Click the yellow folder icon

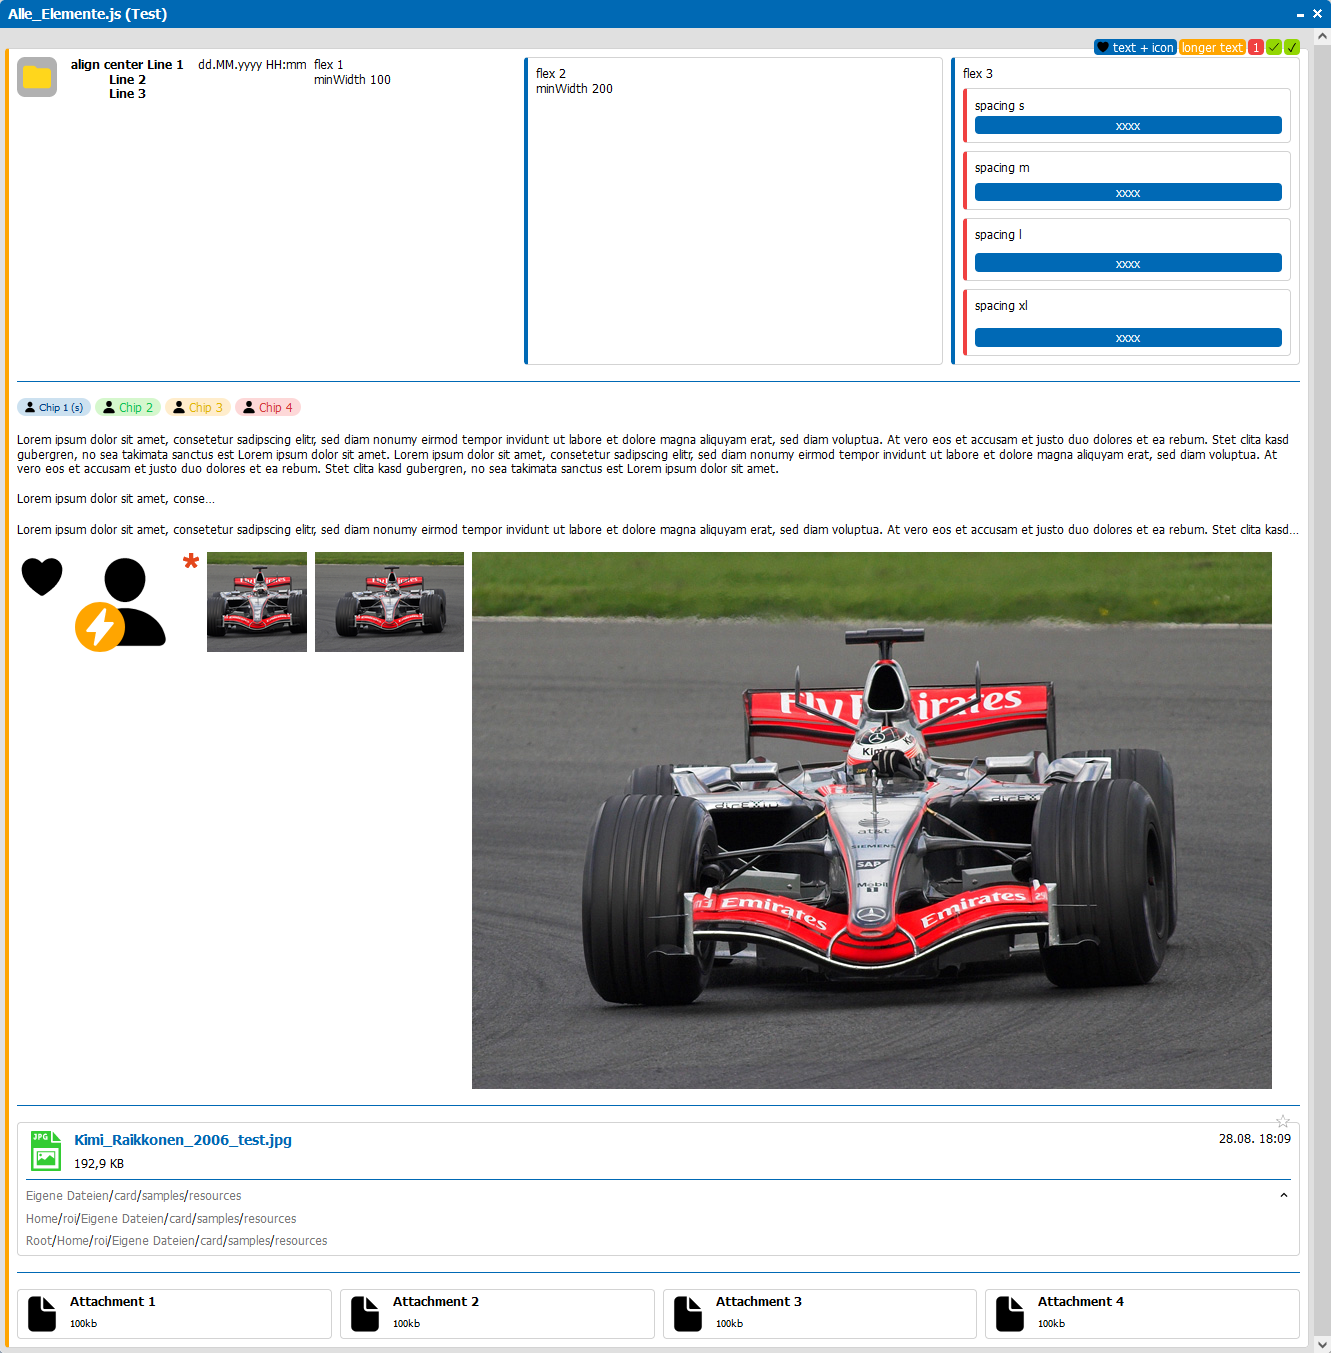[37, 77]
